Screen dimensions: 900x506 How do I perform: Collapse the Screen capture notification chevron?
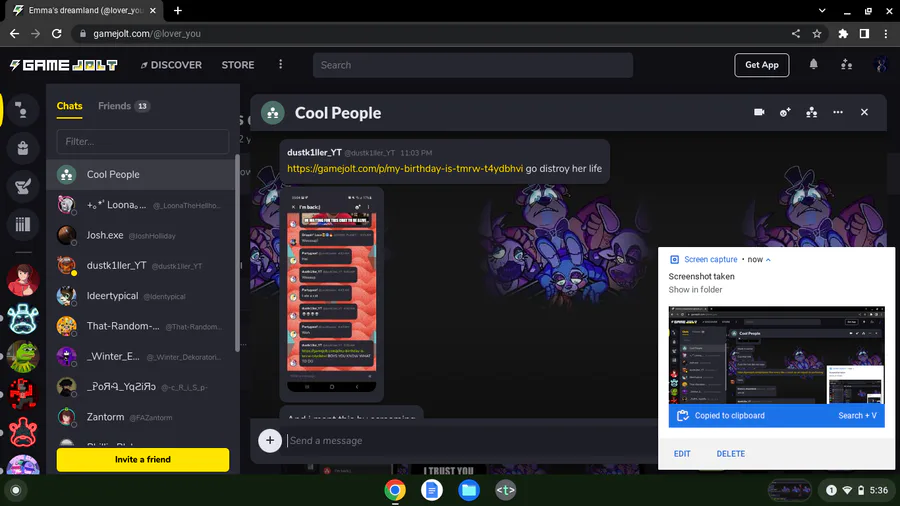point(768,259)
